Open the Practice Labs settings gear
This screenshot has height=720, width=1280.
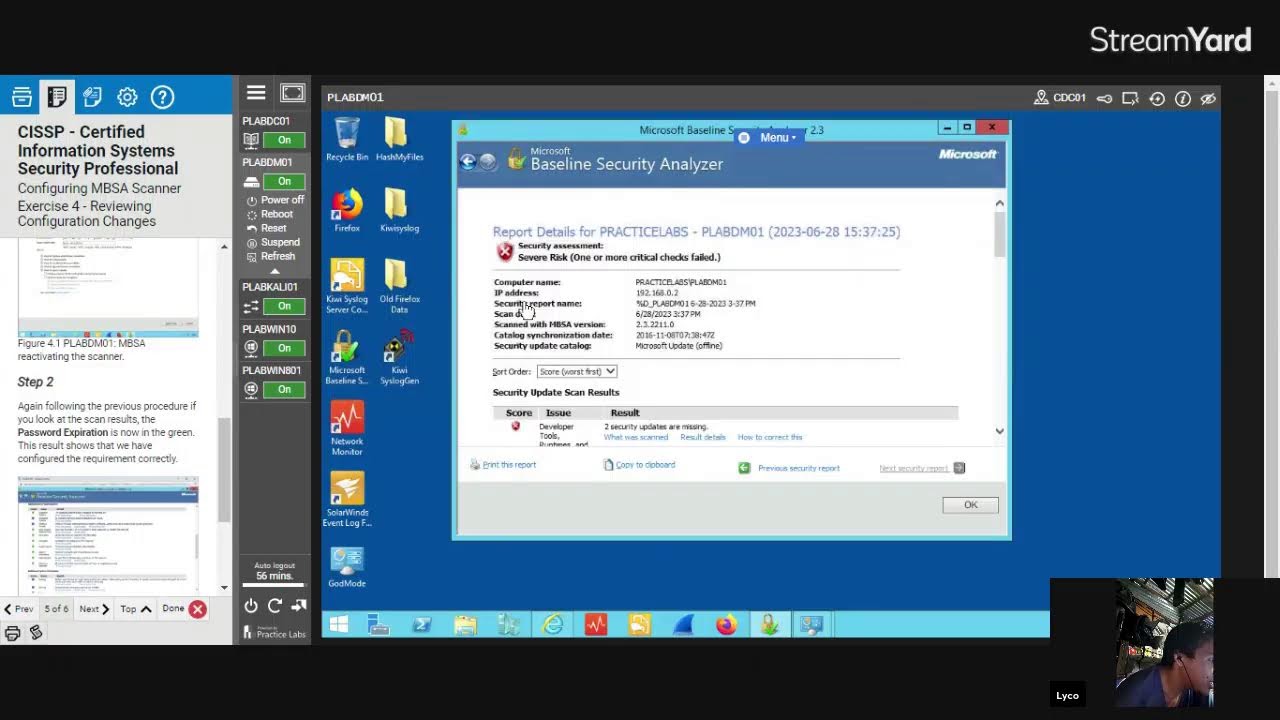click(x=127, y=97)
